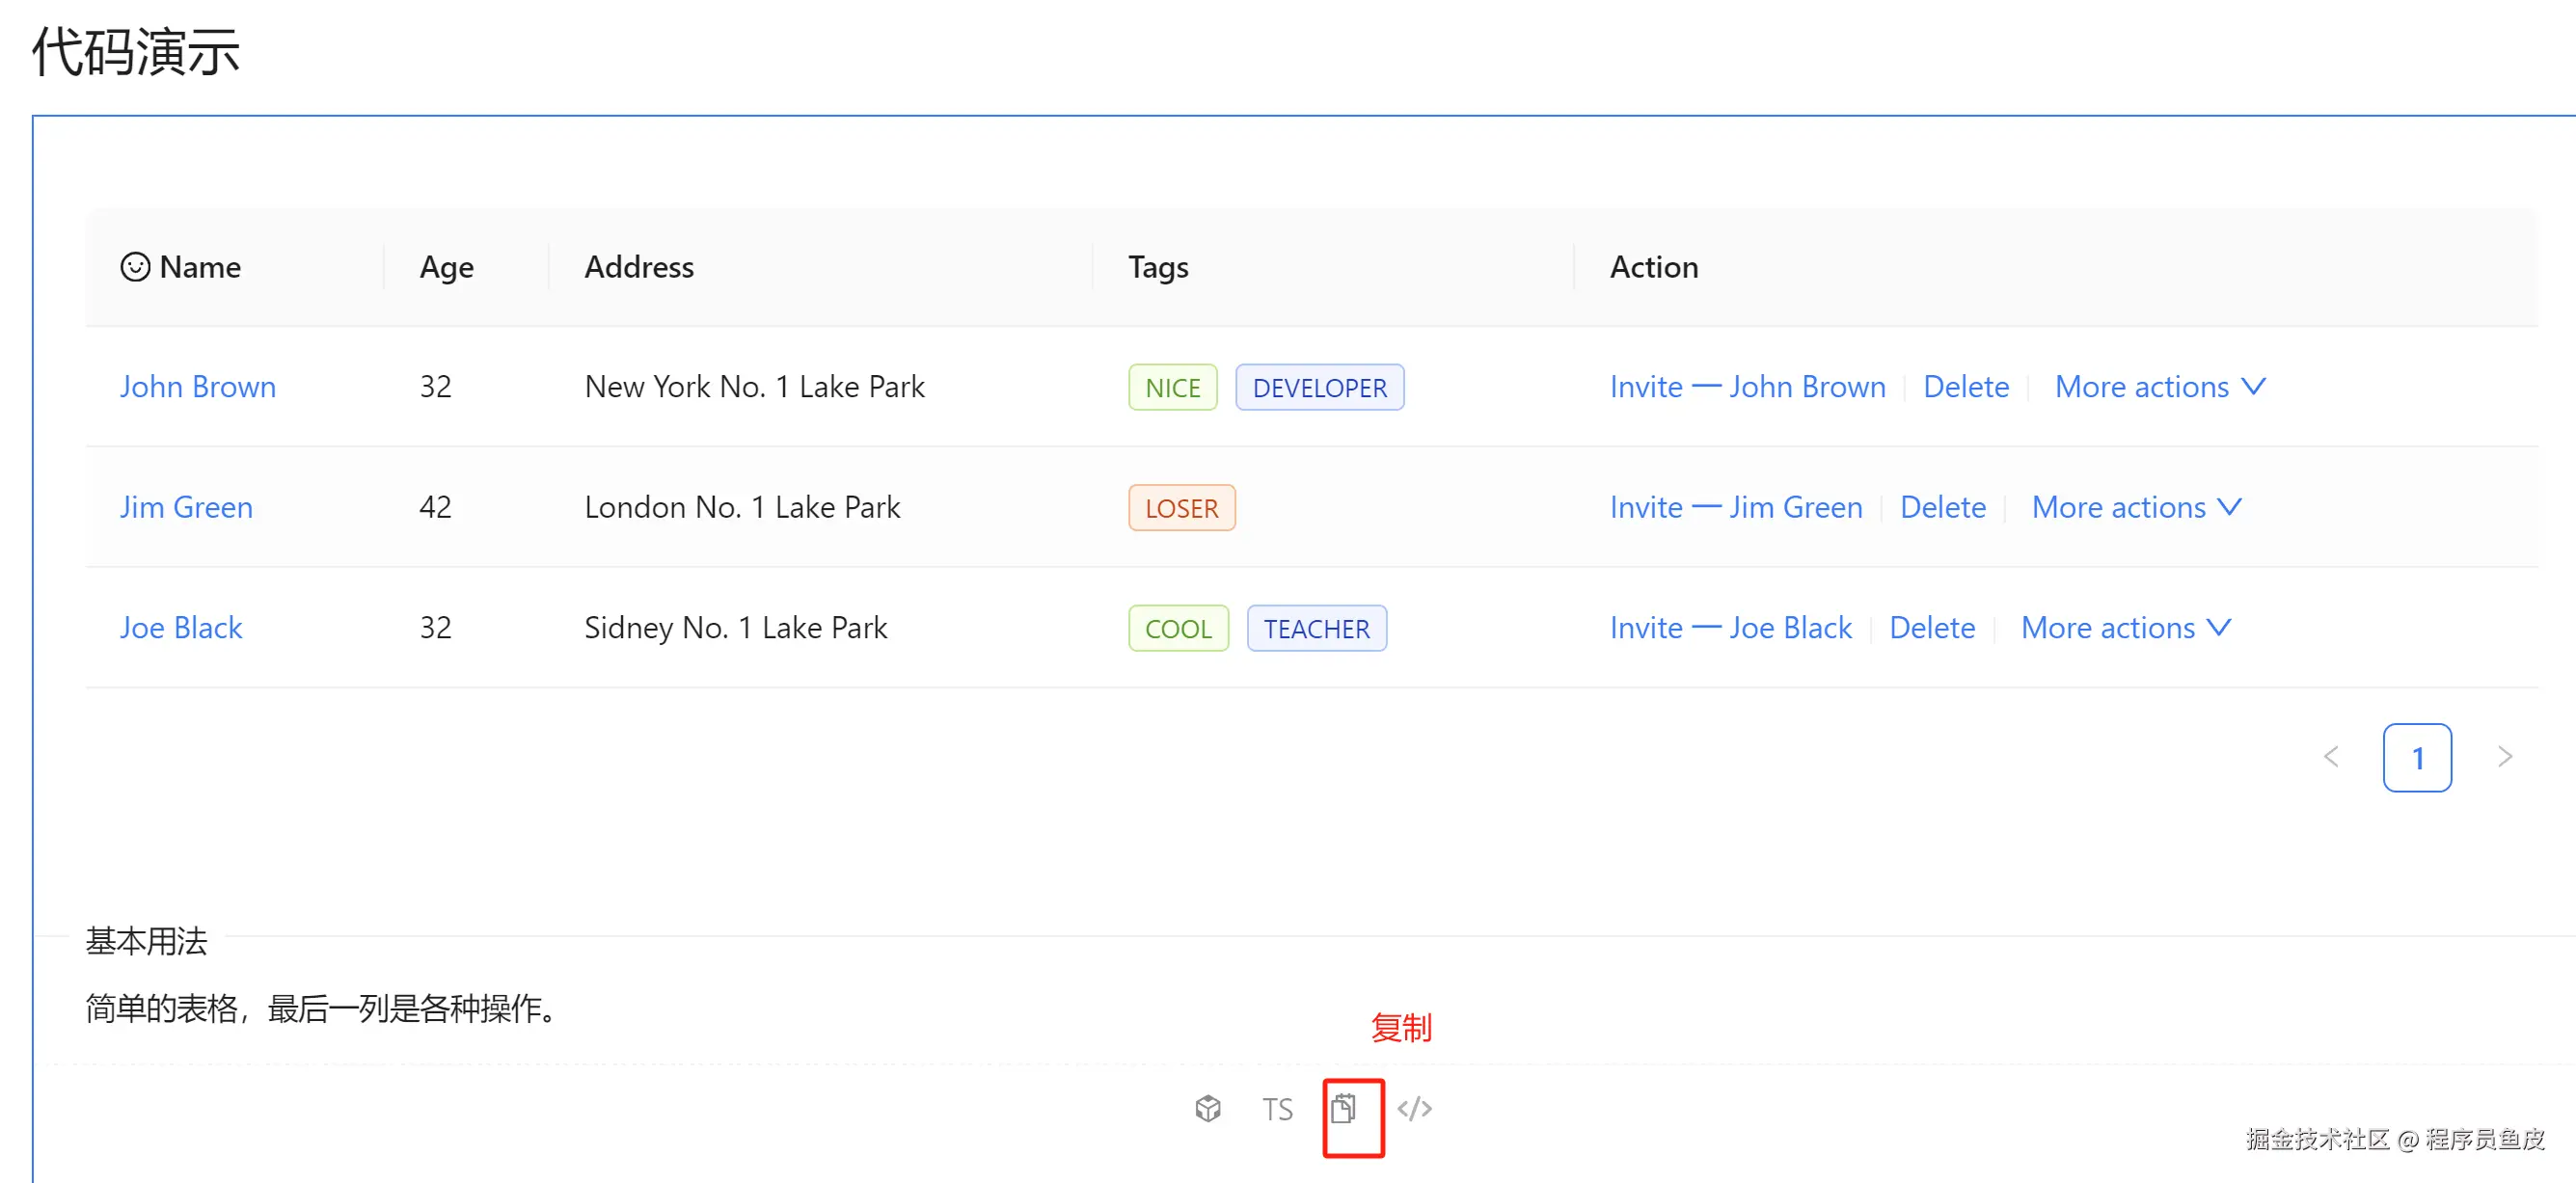This screenshot has width=2576, height=1183.
Task: Expand More actions for John Brown
Action: click(2159, 387)
